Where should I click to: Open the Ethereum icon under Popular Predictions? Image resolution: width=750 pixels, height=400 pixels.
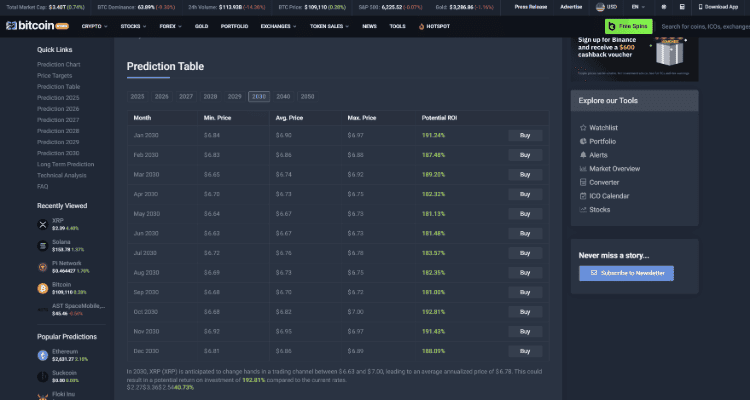point(43,355)
